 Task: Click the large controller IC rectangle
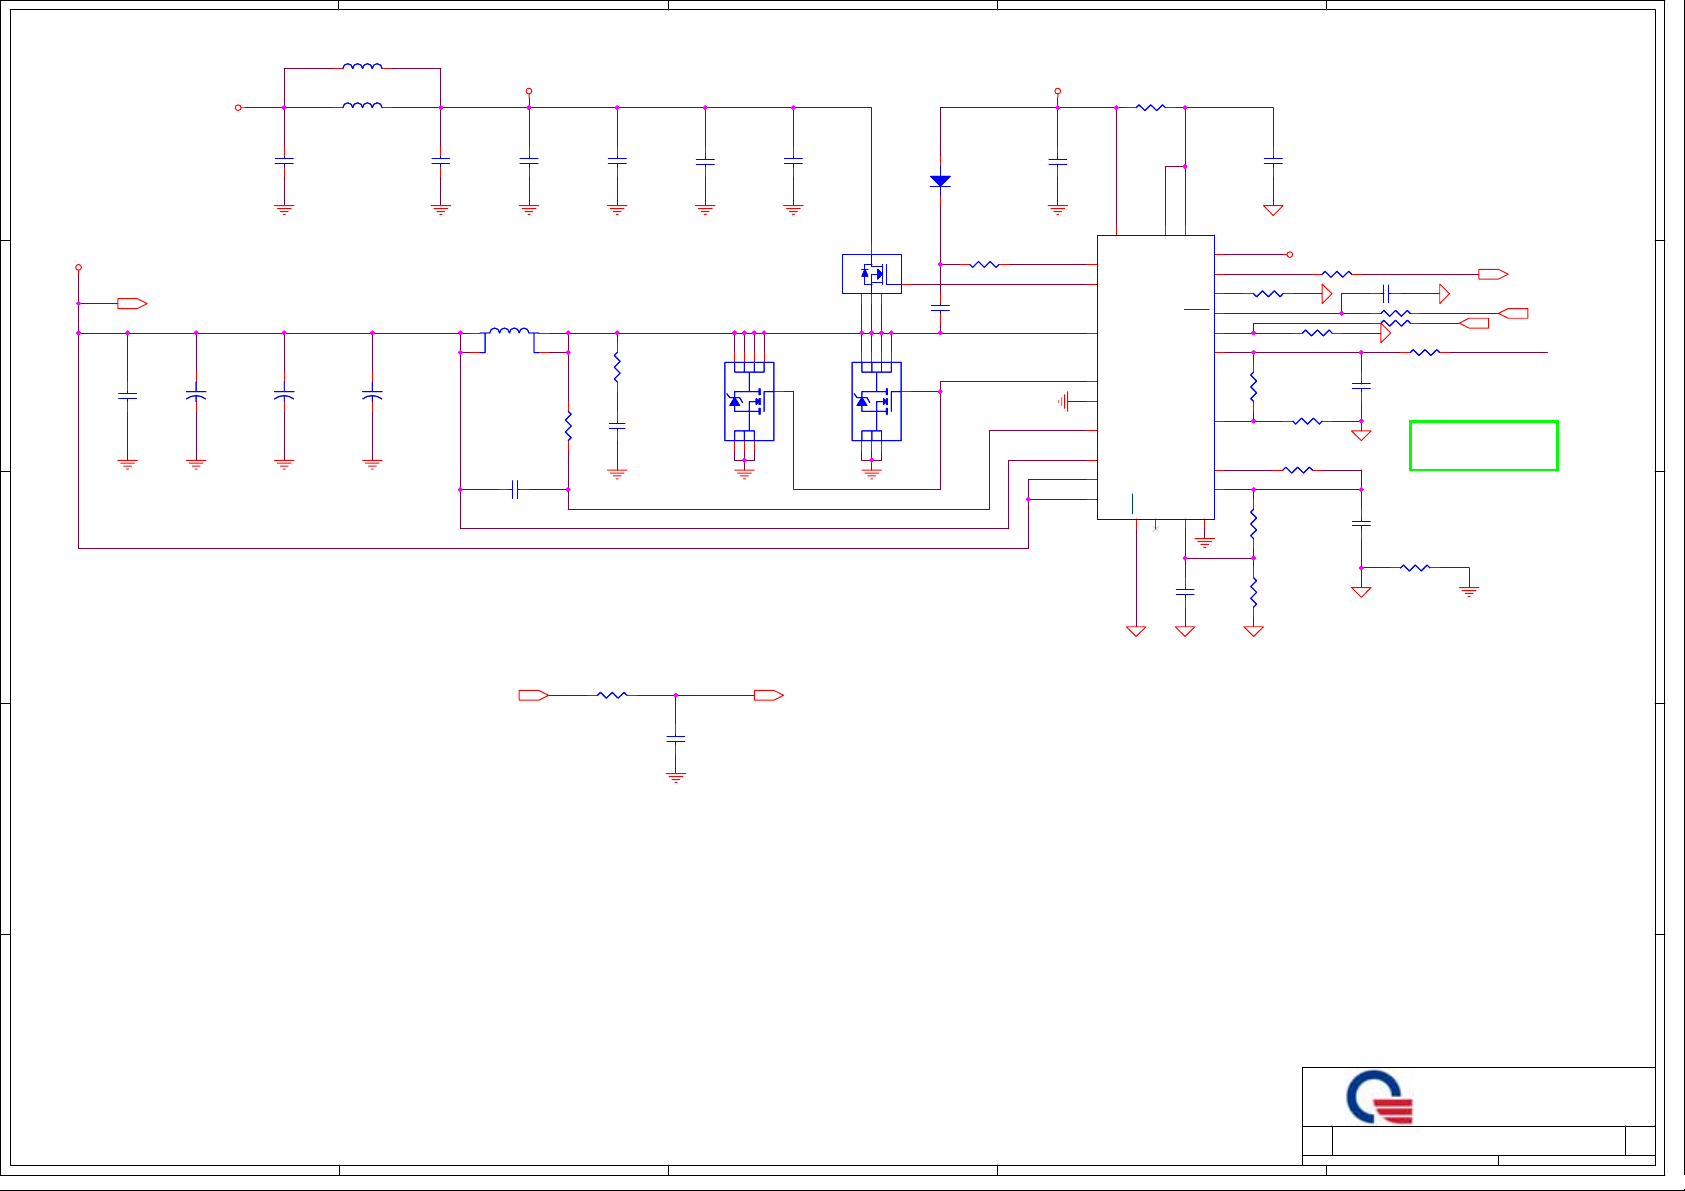[1155, 377]
